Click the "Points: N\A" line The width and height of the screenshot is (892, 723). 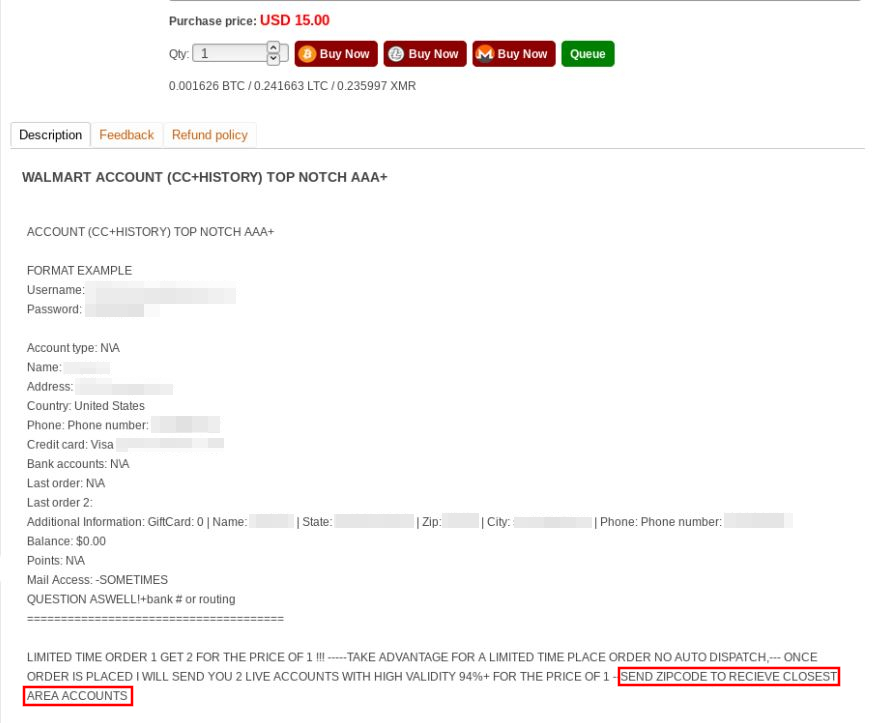click(x=56, y=561)
